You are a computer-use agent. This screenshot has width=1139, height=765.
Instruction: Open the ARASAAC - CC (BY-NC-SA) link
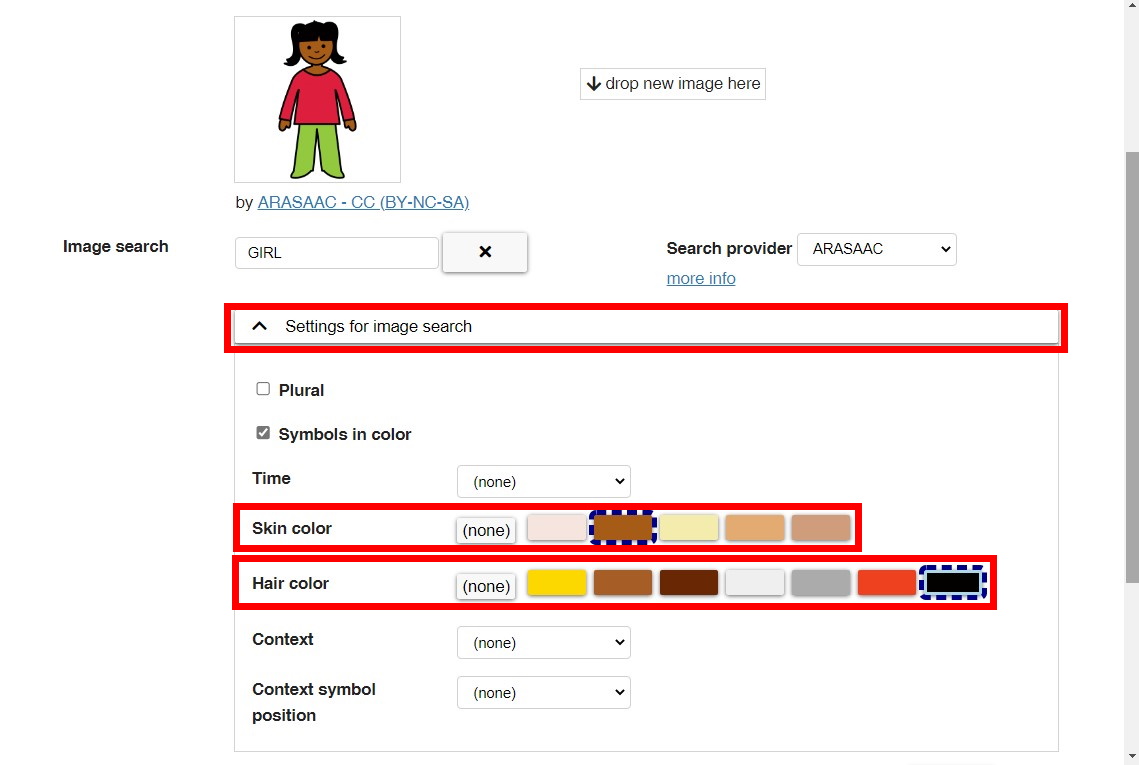pyautogui.click(x=363, y=202)
